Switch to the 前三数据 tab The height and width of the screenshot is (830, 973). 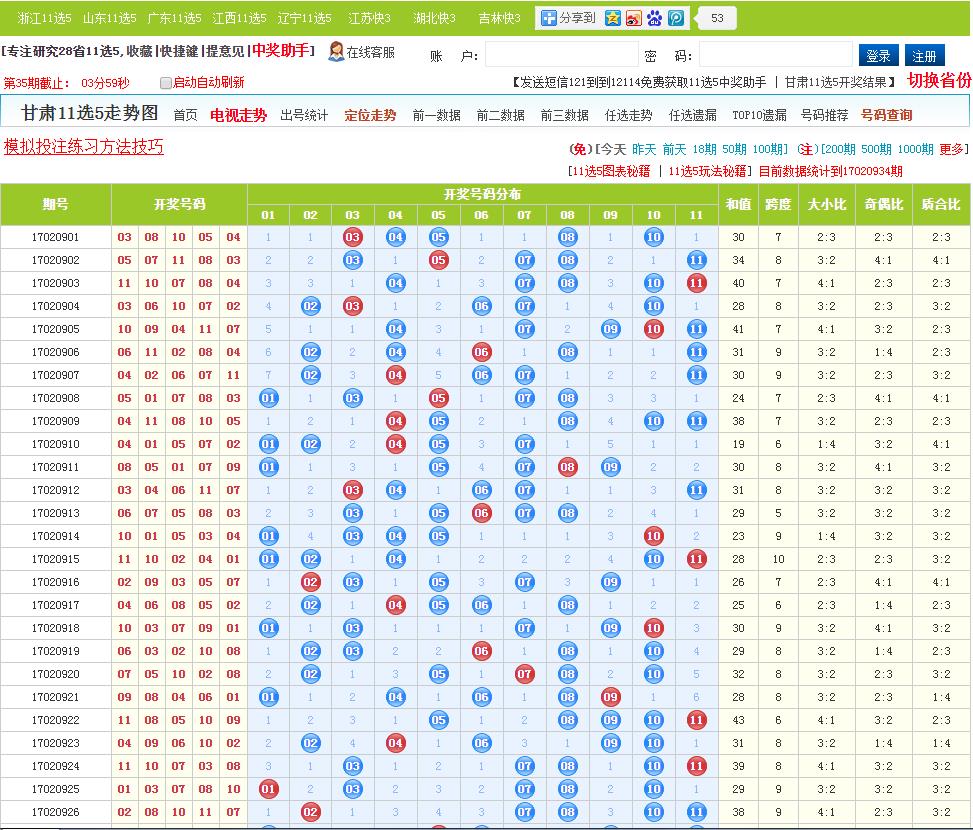coord(564,115)
